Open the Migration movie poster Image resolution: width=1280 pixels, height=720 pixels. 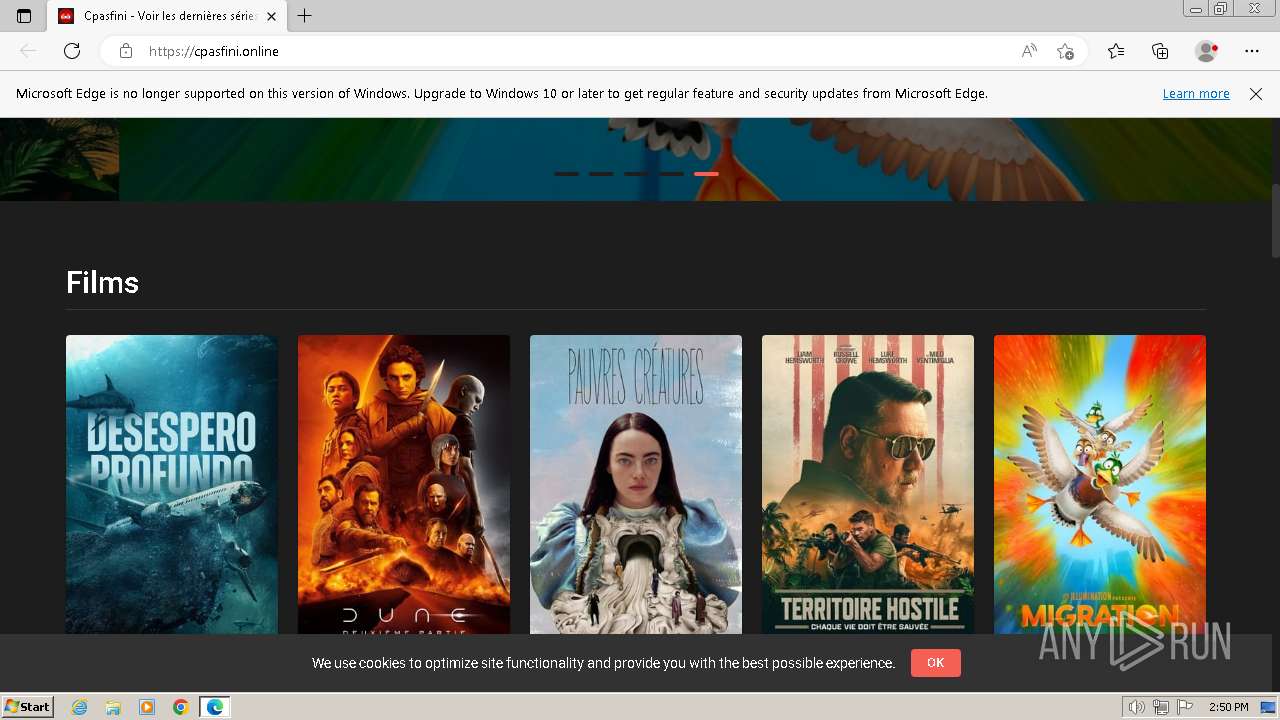pos(1100,484)
